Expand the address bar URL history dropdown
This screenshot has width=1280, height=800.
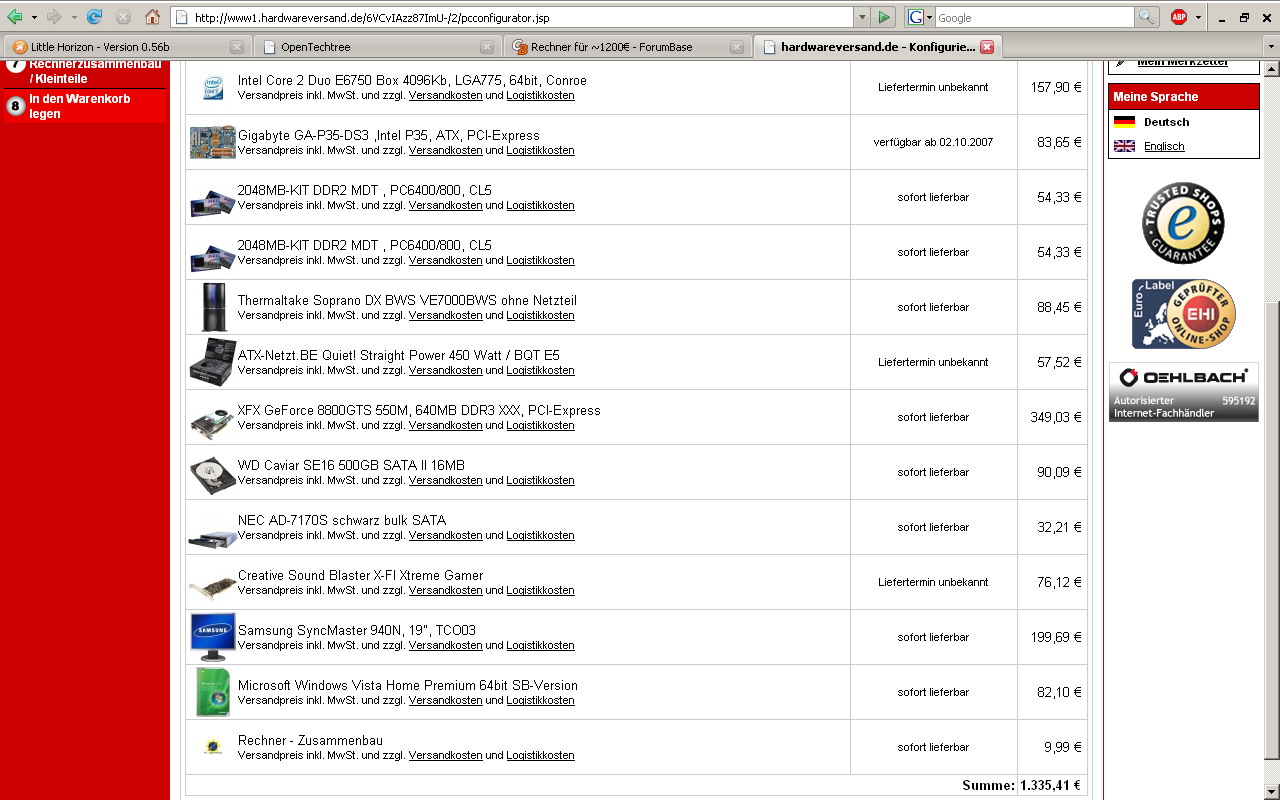(x=862, y=17)
